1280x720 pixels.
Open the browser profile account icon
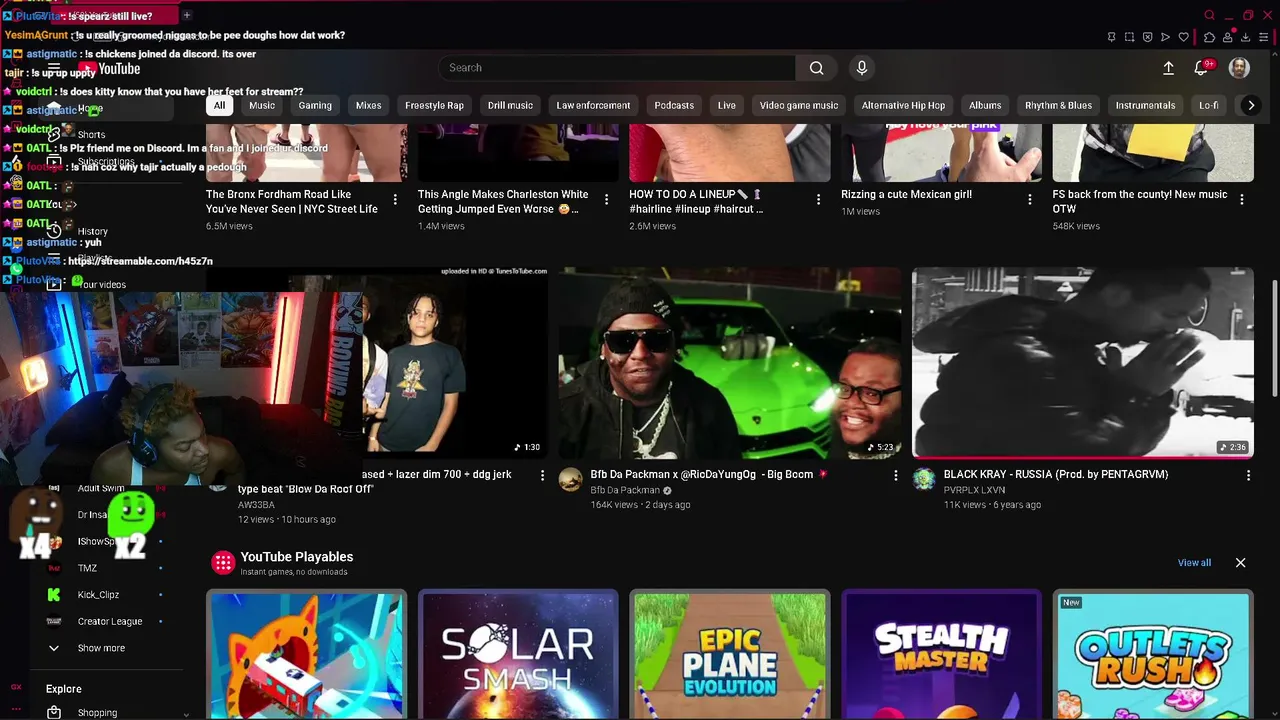point(1227,37)
